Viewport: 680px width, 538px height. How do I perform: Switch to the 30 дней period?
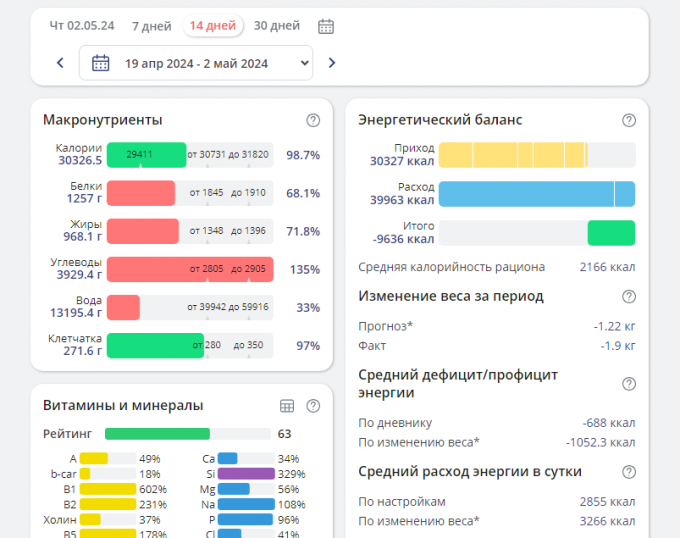[276, 26]
